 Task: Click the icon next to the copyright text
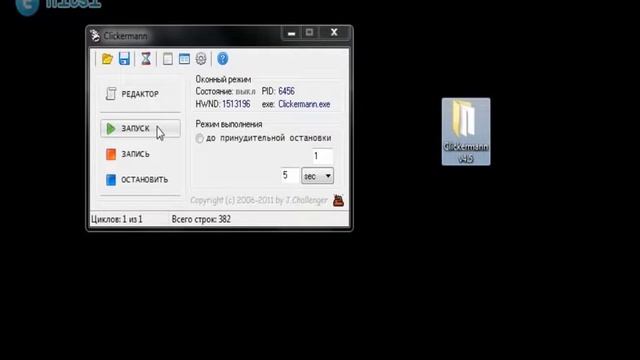tap(338, 200)
